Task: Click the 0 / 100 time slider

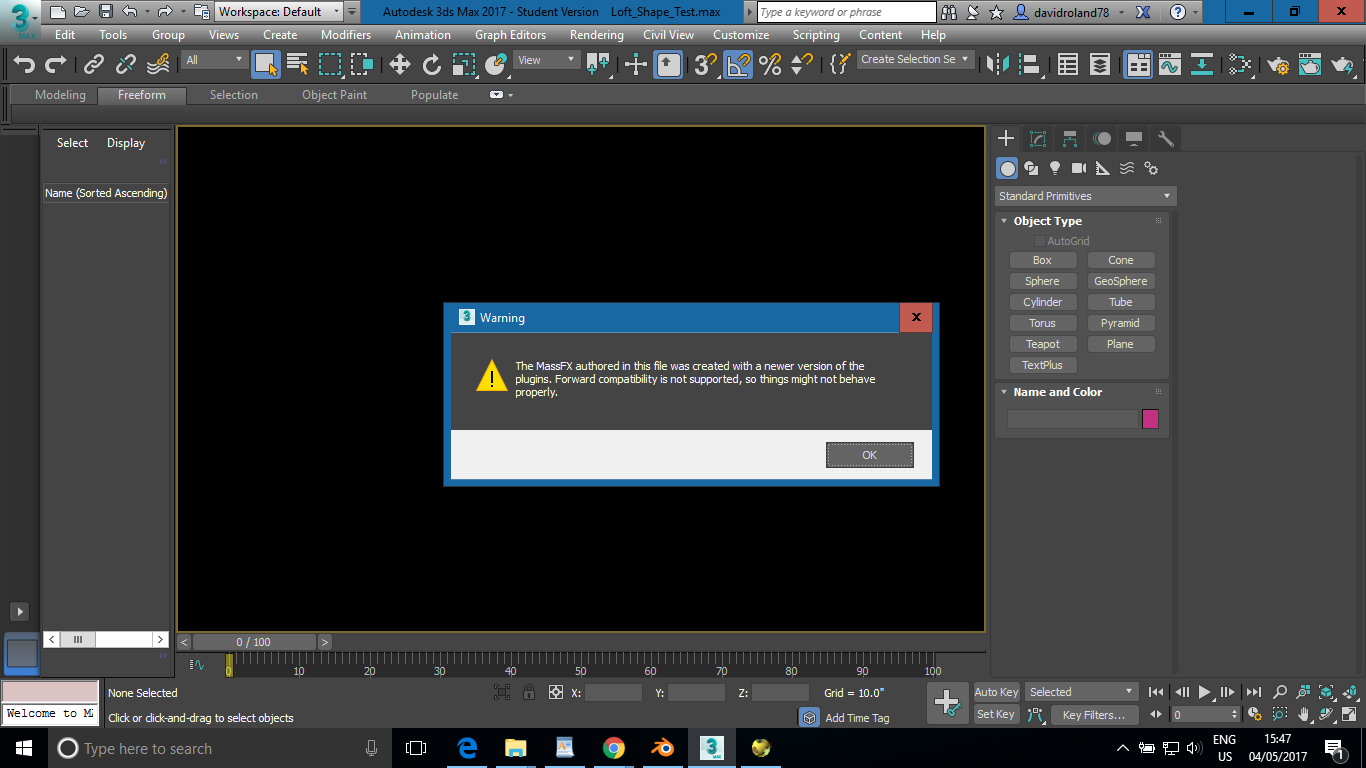Action: click(x=254, y=642)
